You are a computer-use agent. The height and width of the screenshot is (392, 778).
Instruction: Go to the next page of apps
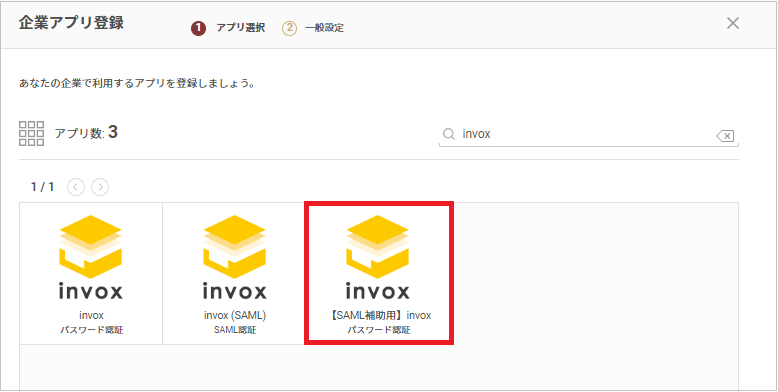click(x=100, y=187)
